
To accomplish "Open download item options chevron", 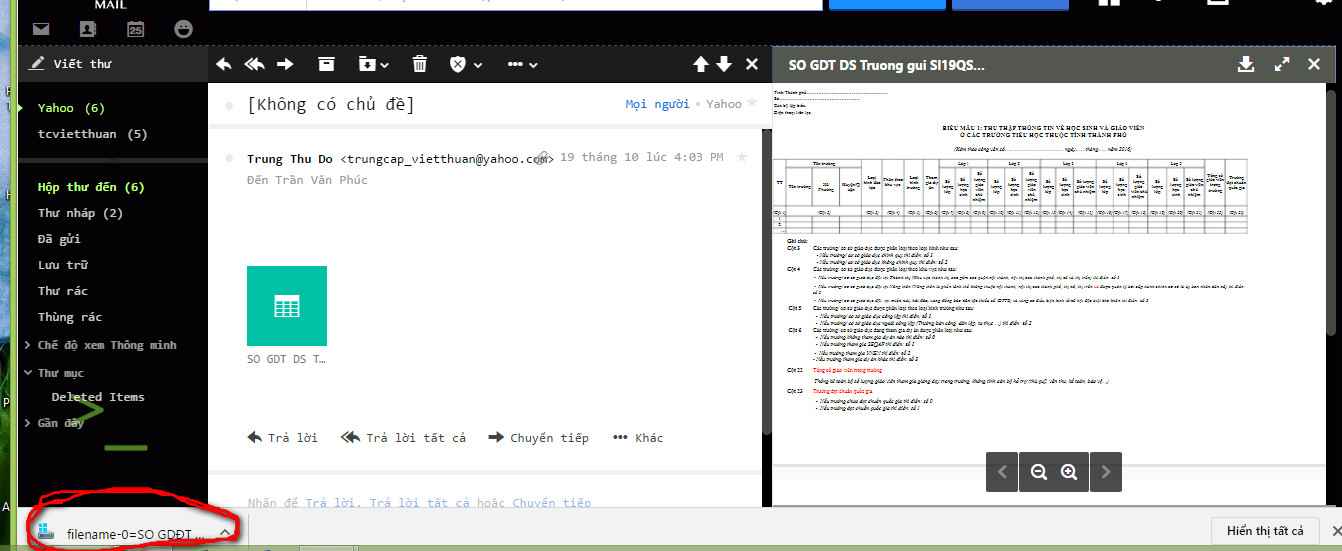I will coord(225,532).
